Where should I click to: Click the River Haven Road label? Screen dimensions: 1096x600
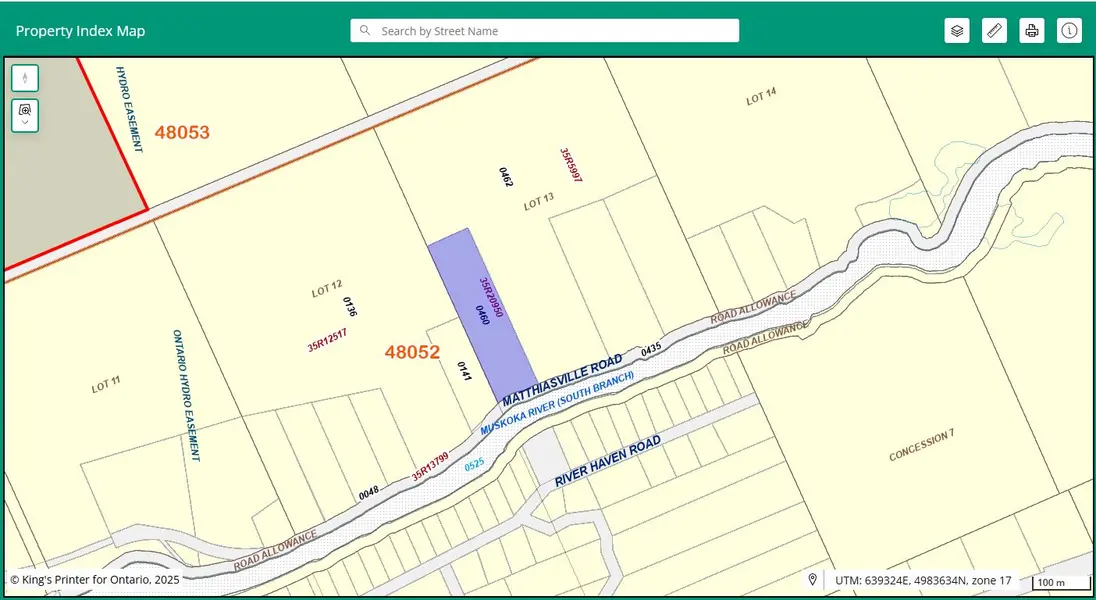pyautogui.click(x=608, y=461)
